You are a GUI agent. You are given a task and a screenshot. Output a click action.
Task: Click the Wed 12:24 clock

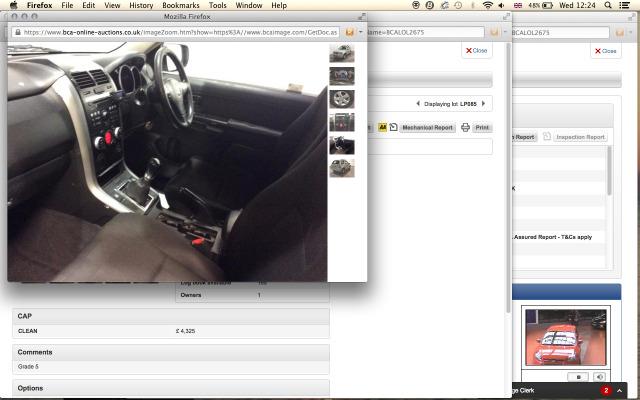click(x=577, y=5)
